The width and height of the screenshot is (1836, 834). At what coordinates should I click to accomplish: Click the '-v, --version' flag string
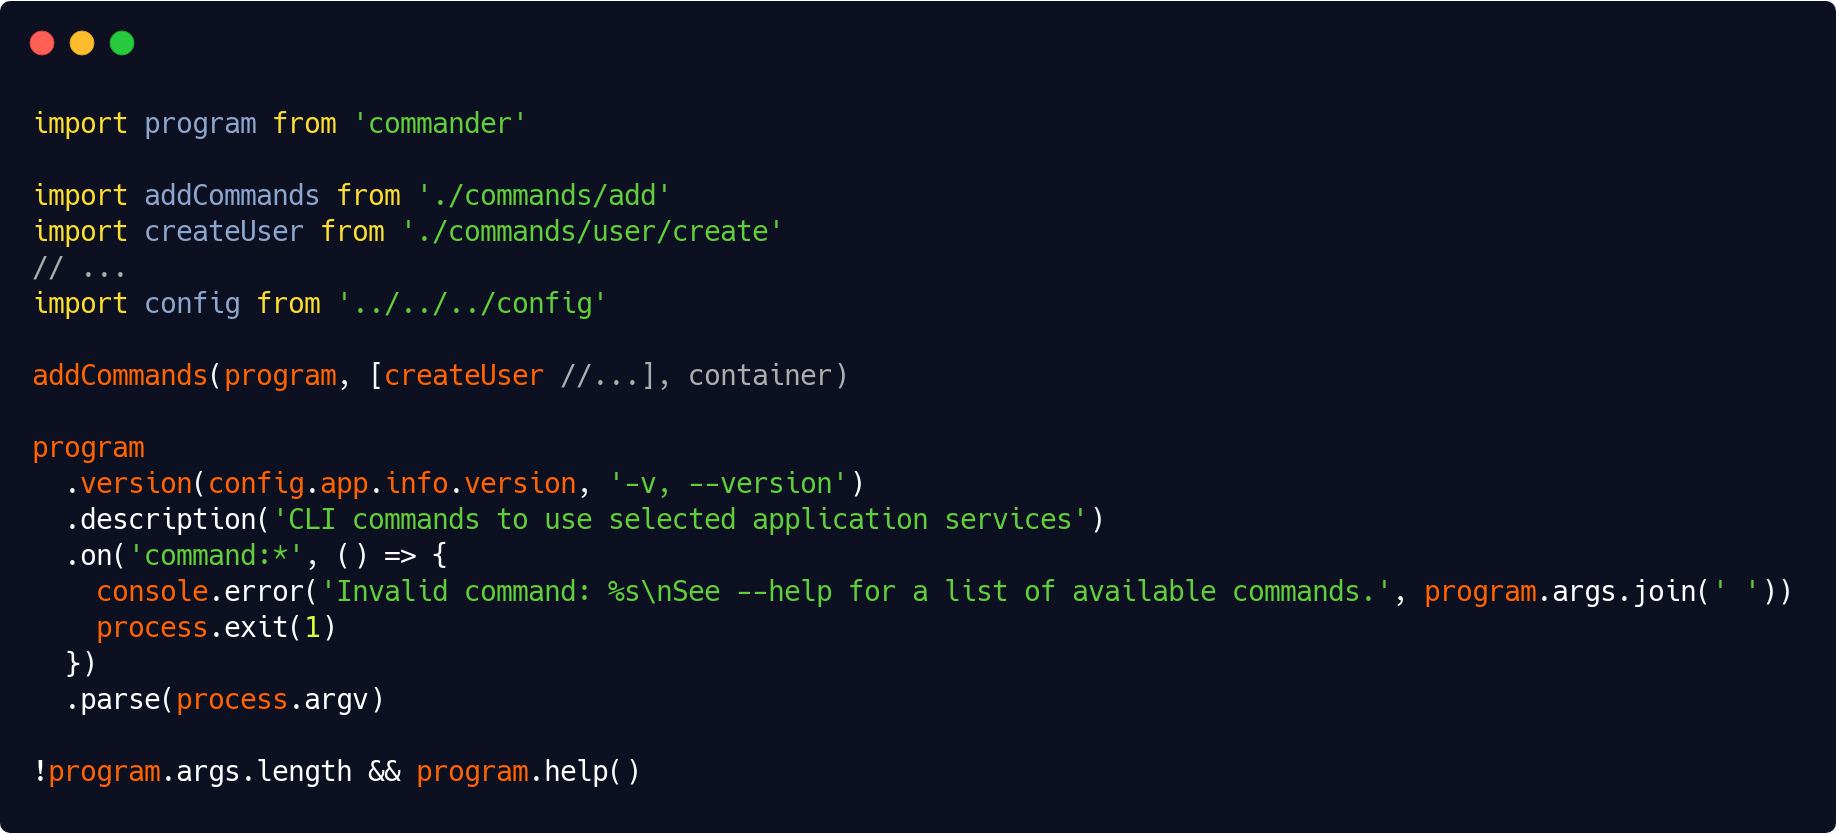point(728,483)
